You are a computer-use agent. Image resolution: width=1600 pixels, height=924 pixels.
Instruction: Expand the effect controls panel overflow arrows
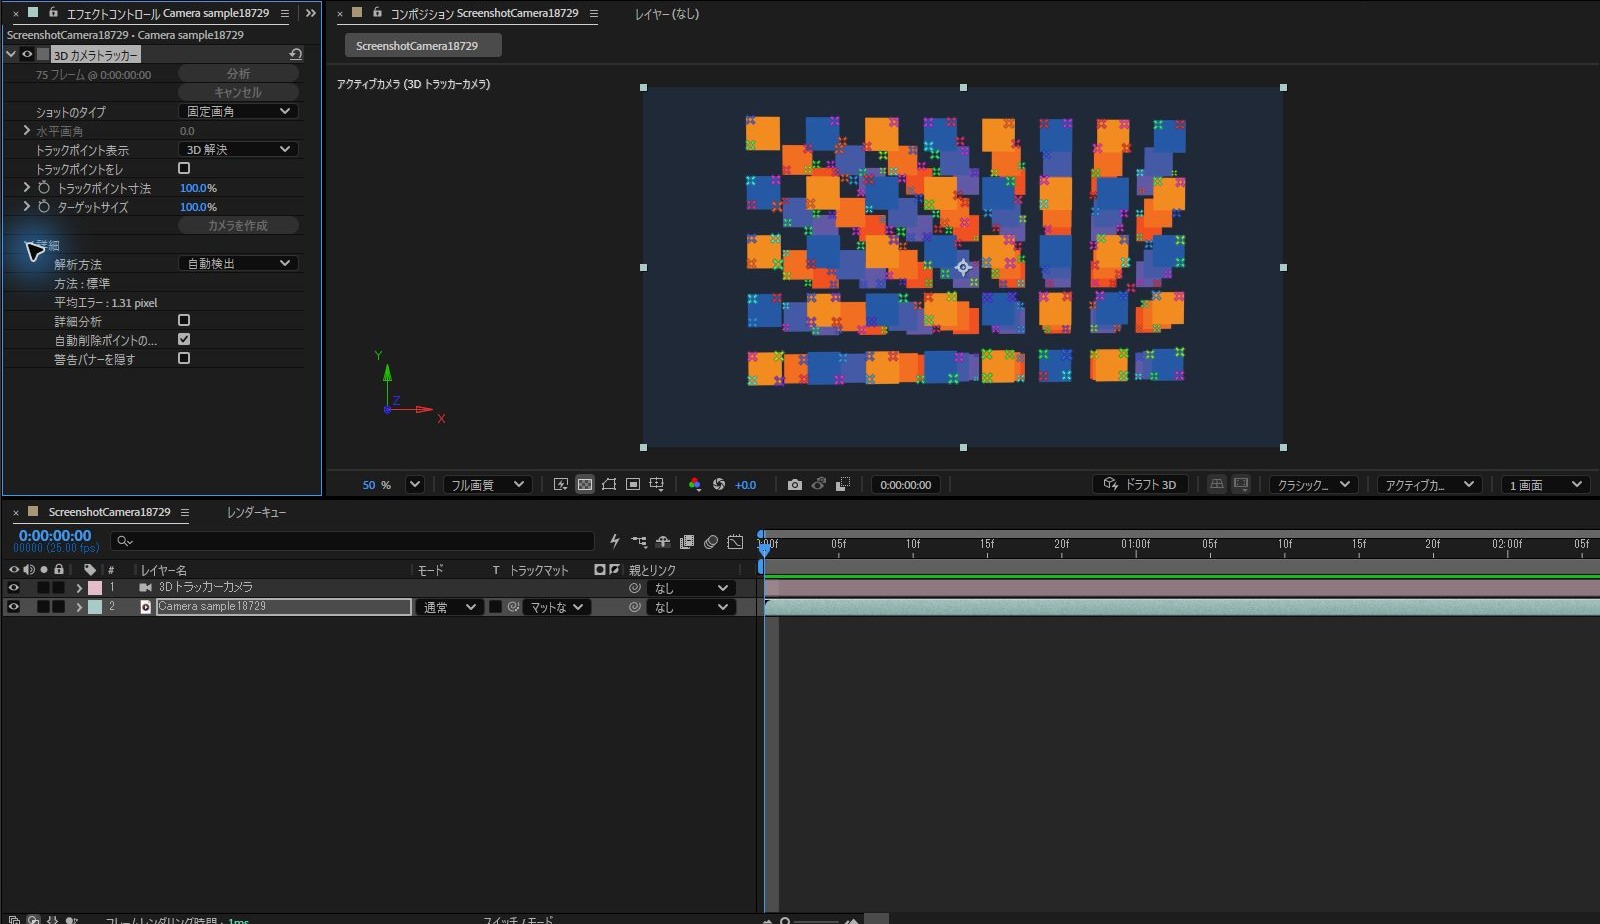pos(311,13)
